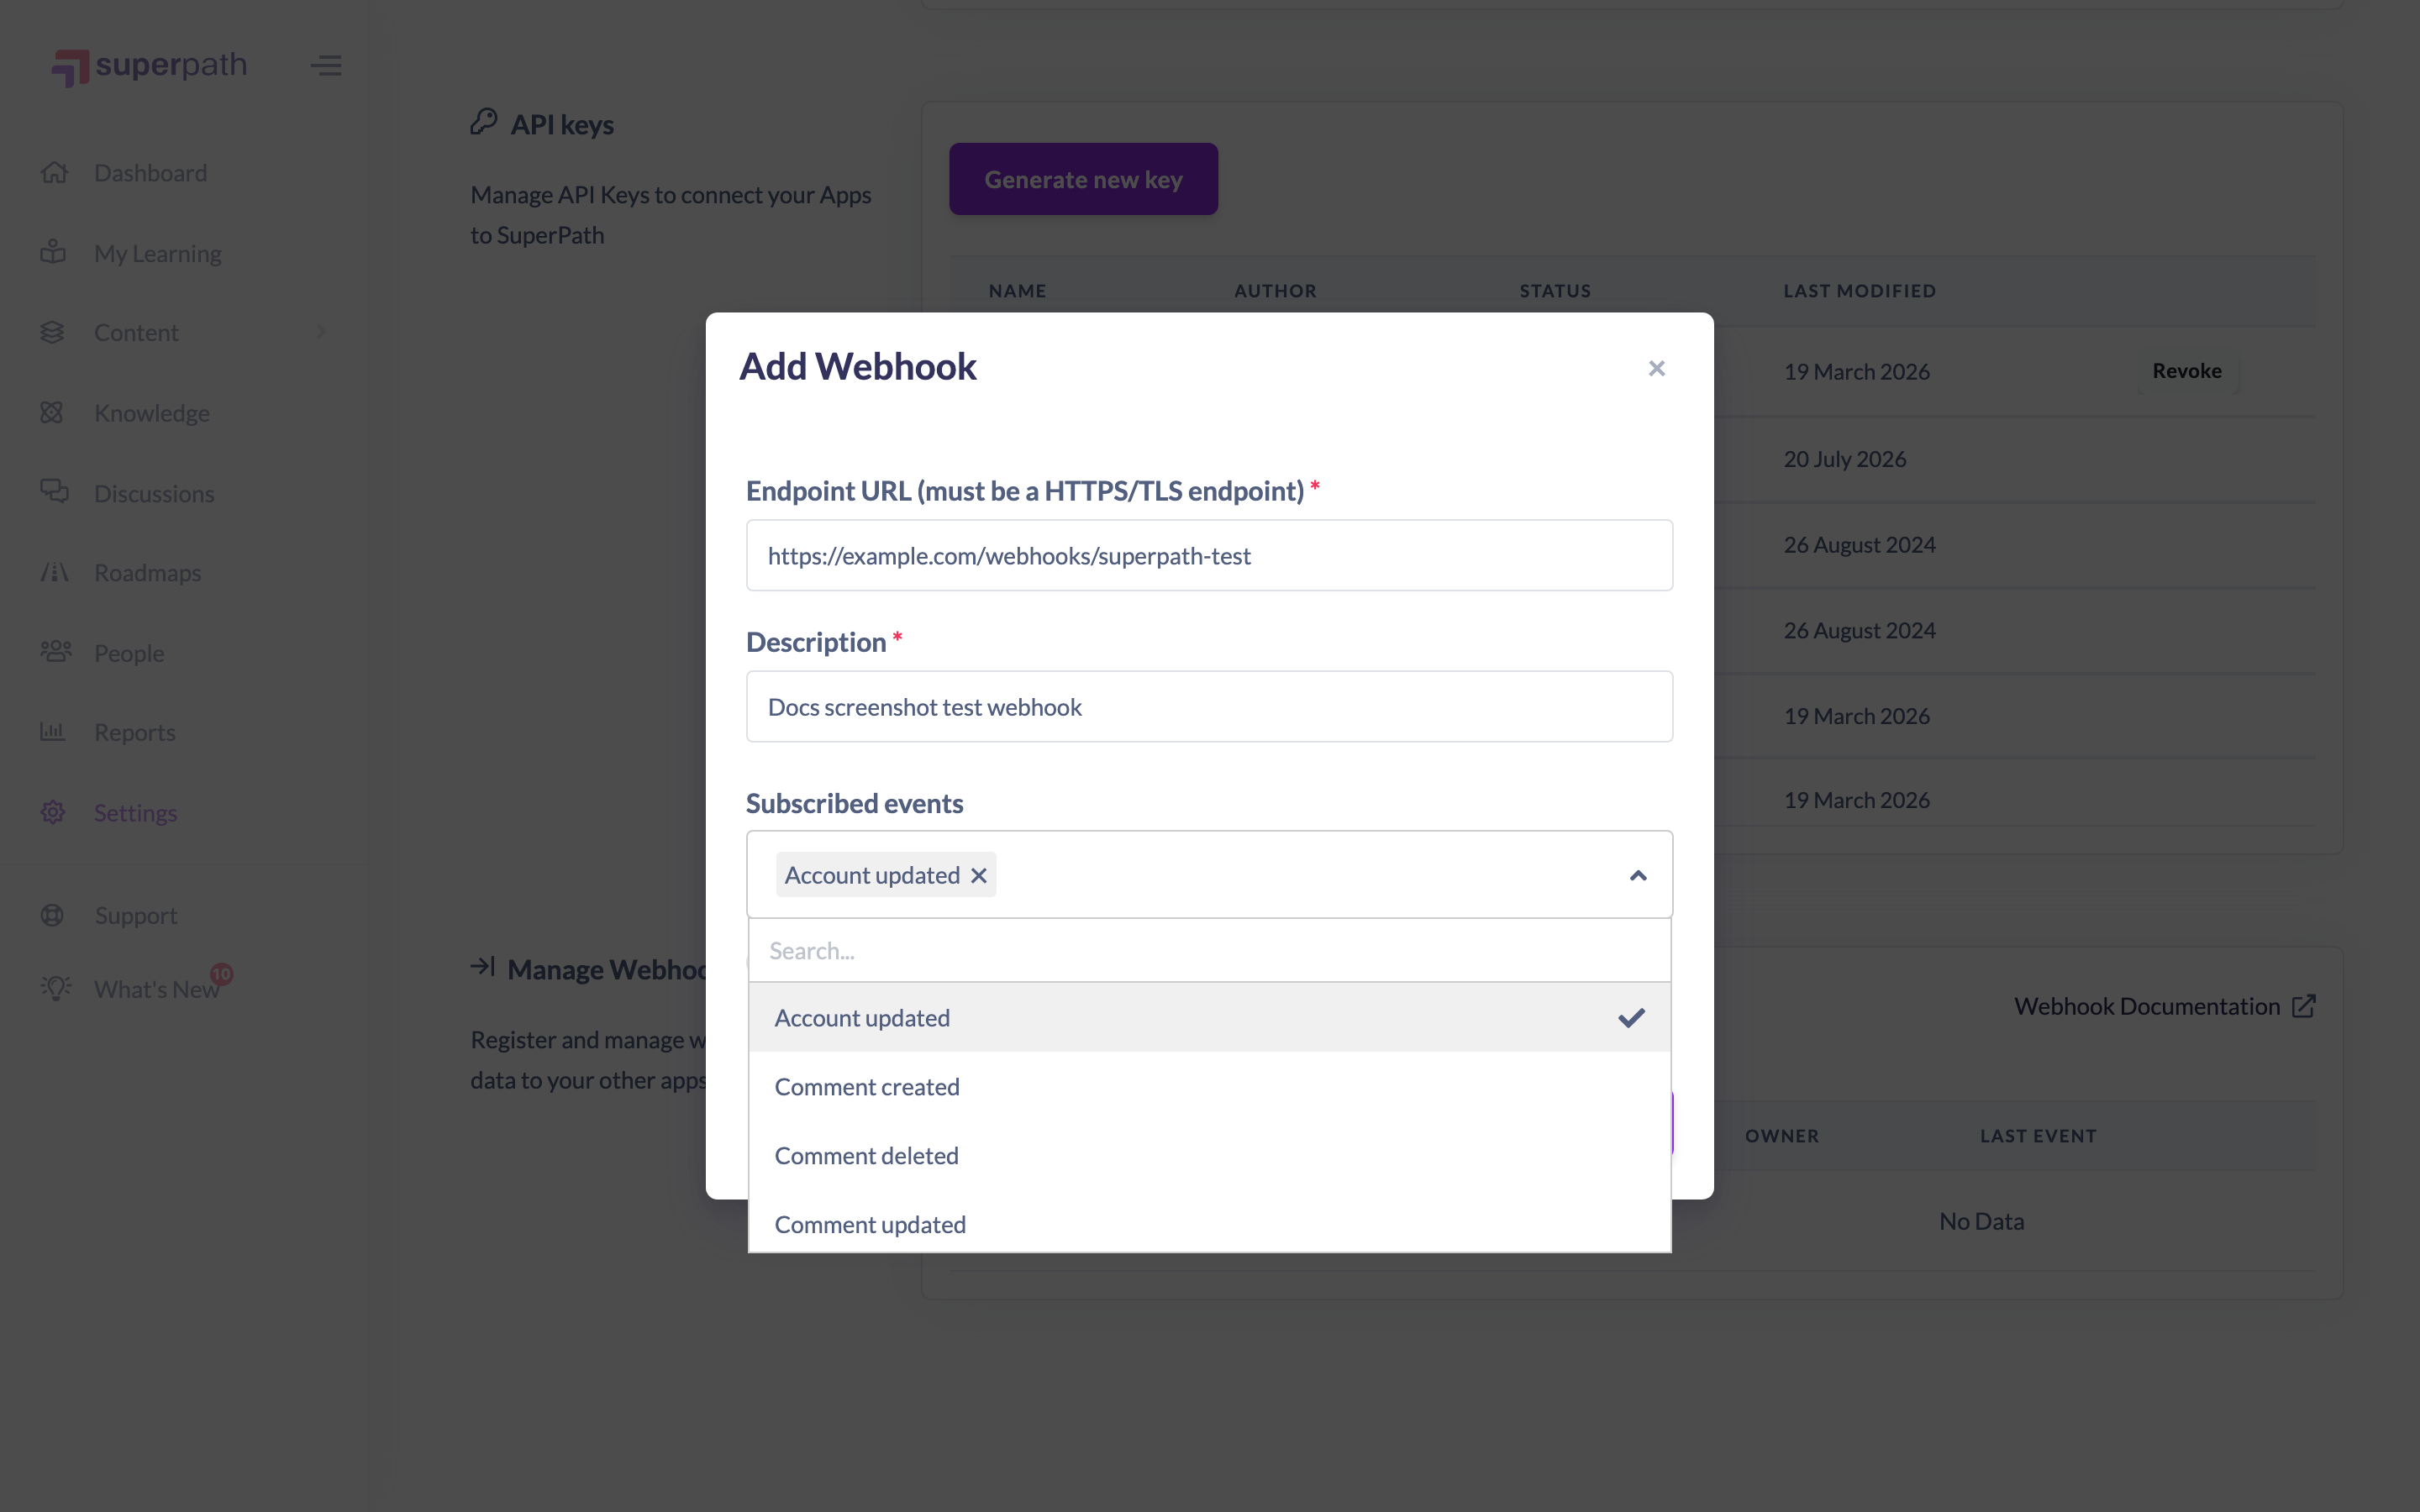Deselect the checked Account updated option
The width and height of the screenshot is (2420, 1512).
[x=1209, y=1017]
